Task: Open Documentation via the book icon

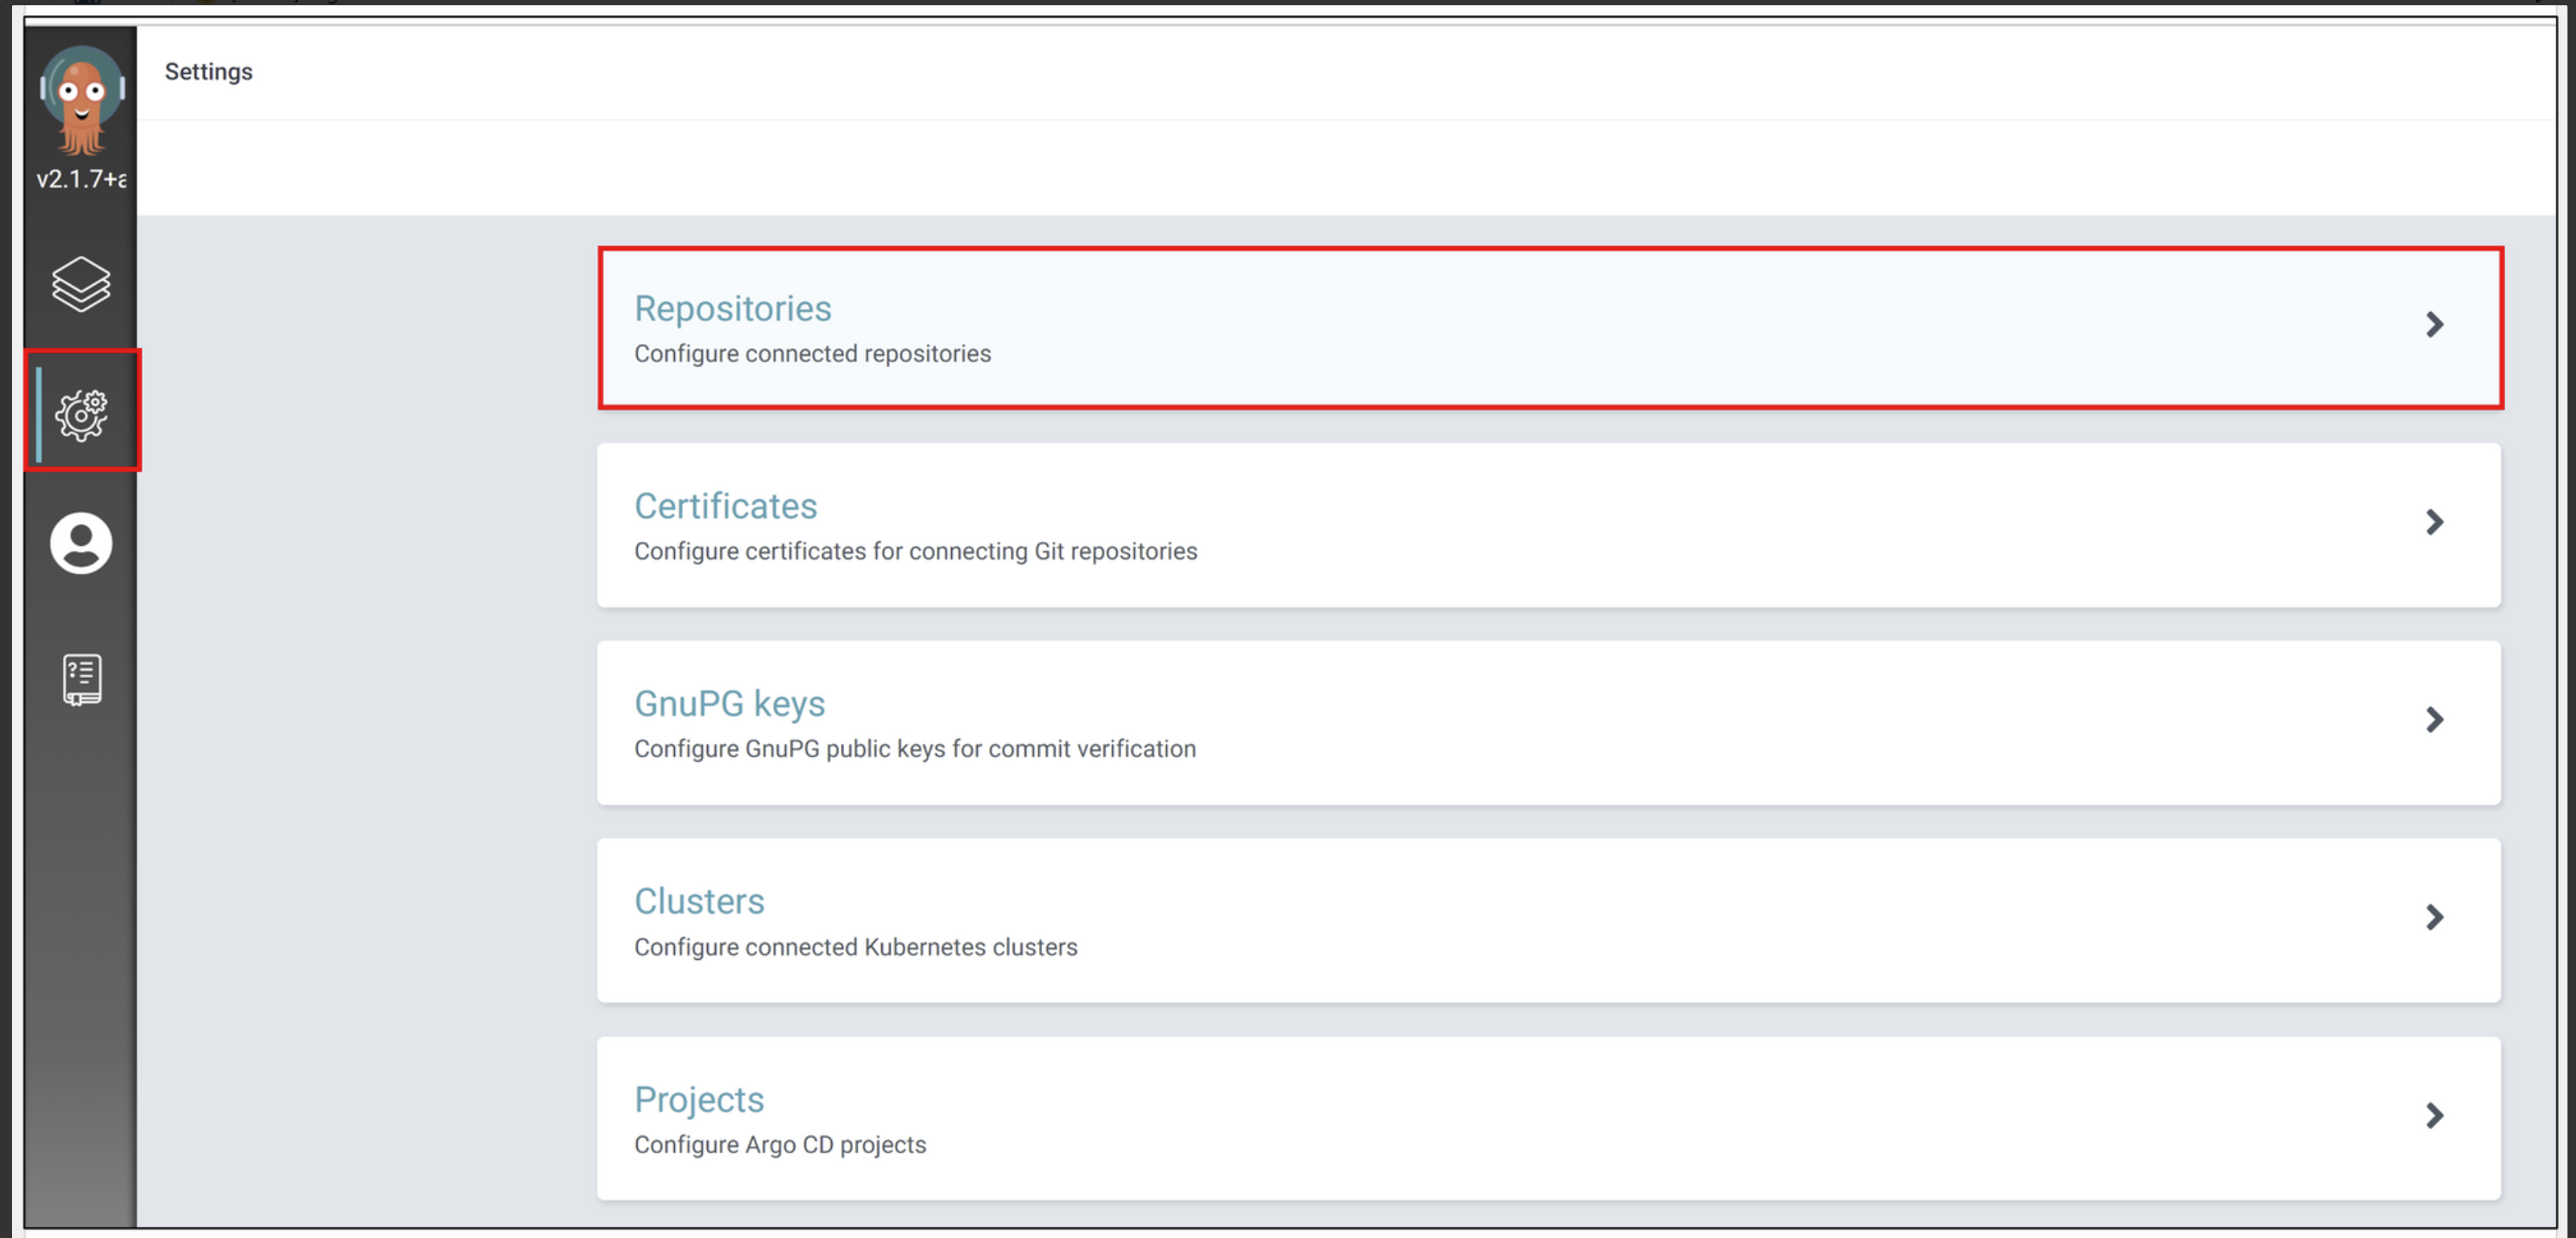Action: (x=81, y=680)
